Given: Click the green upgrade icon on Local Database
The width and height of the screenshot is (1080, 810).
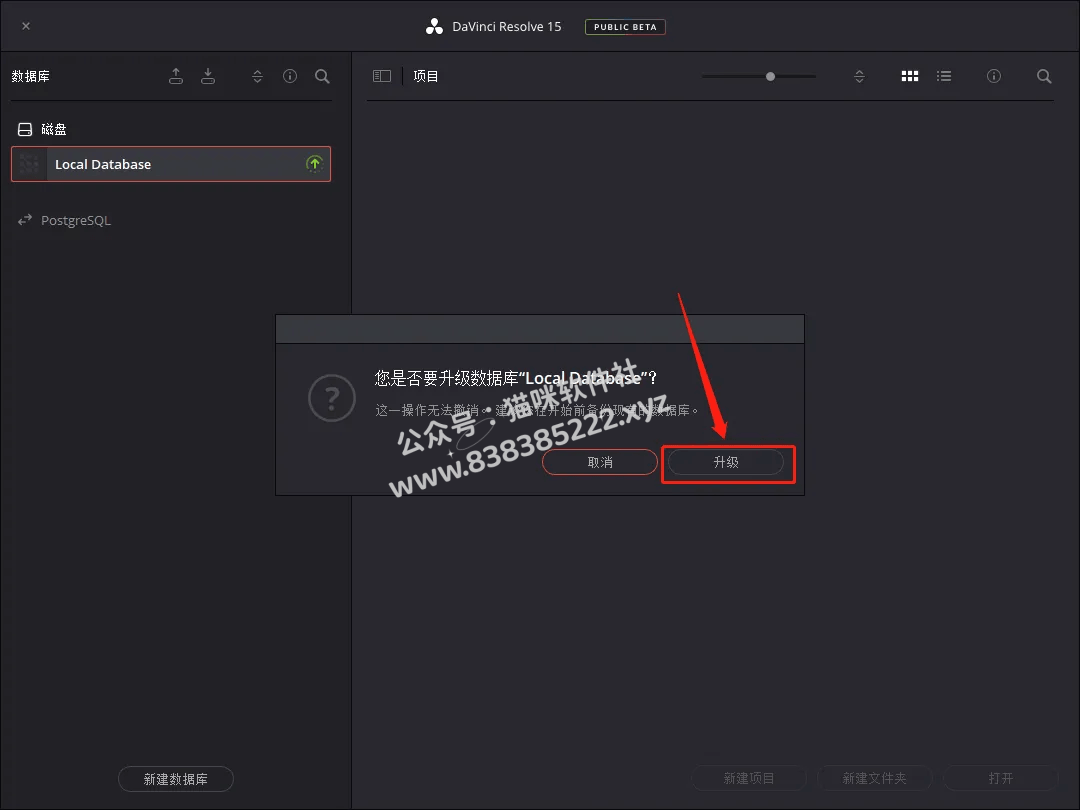Looking at the screenshot, I should [314, 164].
